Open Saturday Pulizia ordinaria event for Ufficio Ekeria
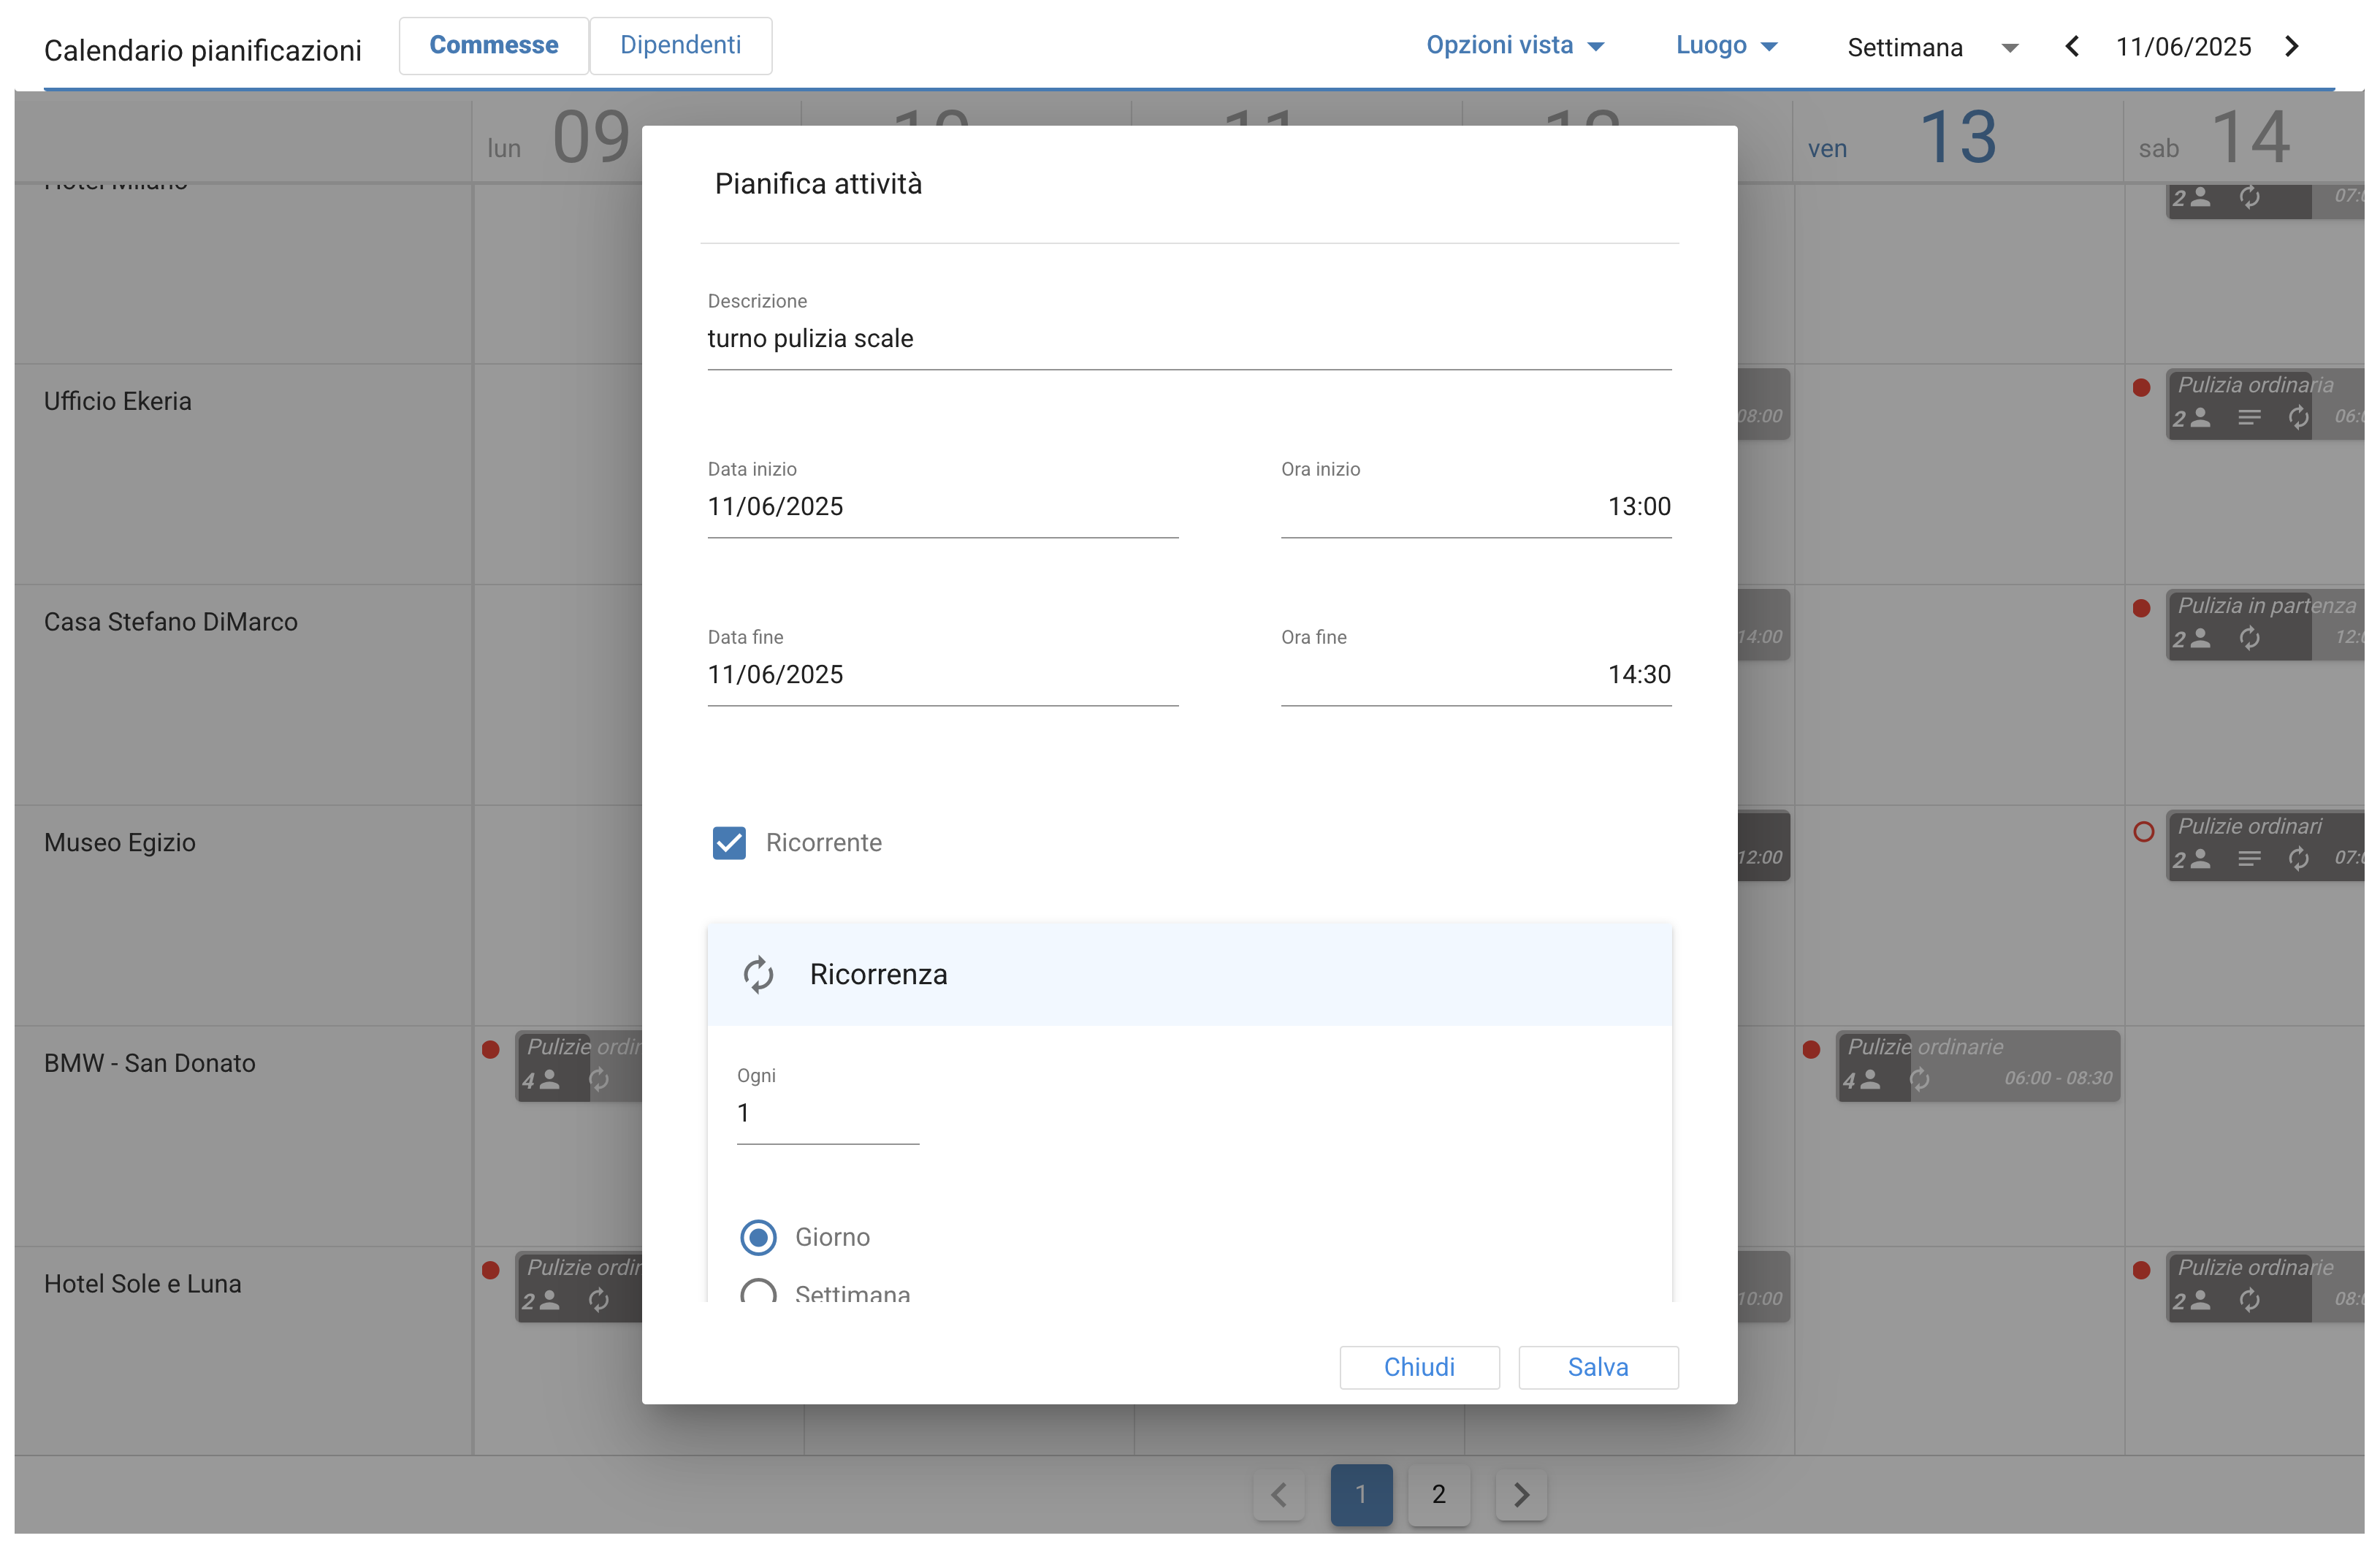2380x1549 pixels. tap(2265, 403)
